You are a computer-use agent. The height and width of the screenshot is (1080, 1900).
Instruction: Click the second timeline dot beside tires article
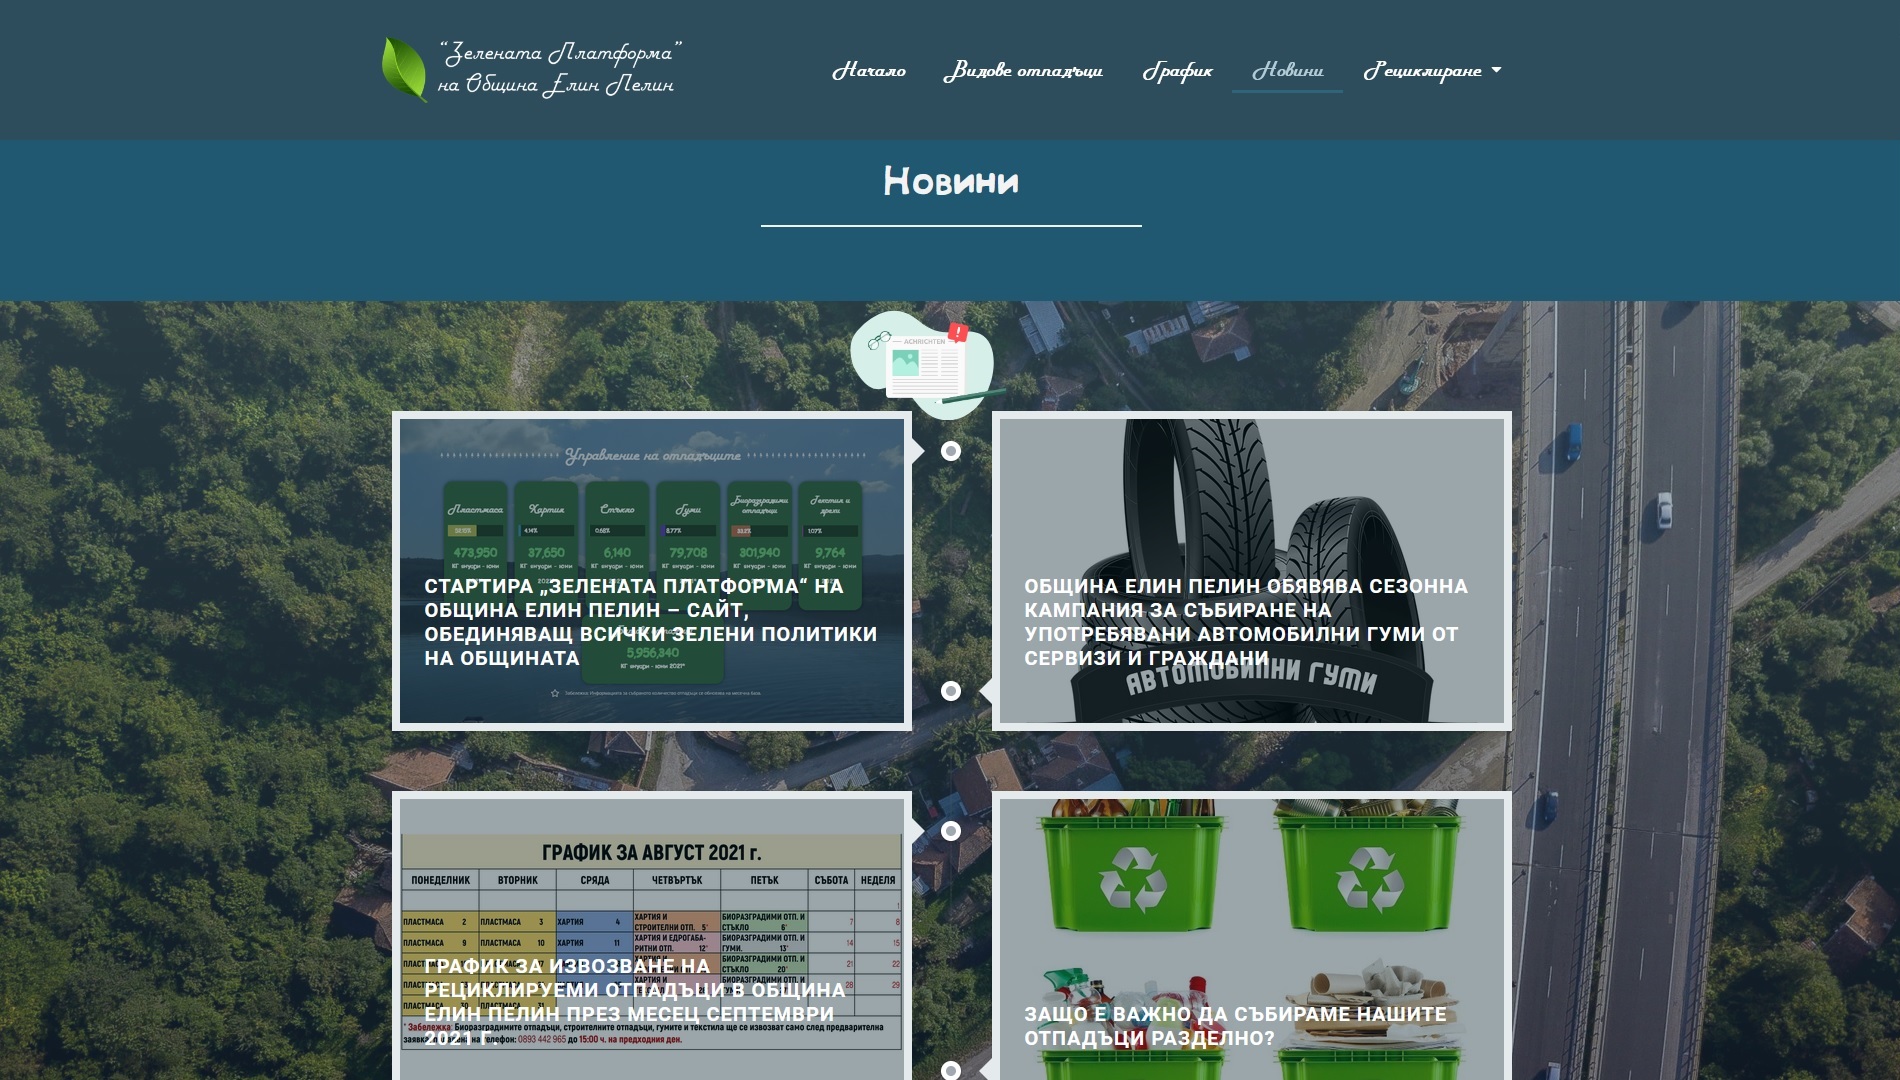pos(951,691)
